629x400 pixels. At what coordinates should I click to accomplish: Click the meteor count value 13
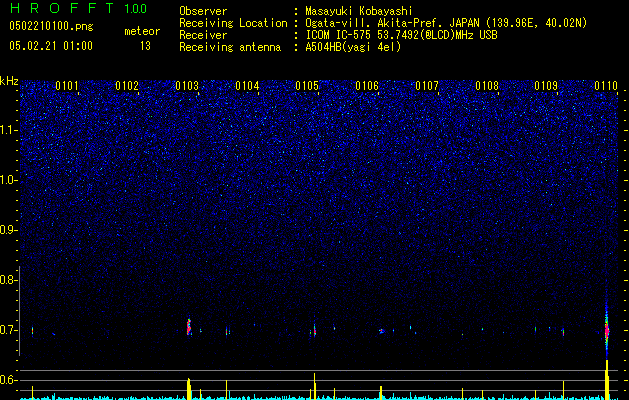coord(145,46)
